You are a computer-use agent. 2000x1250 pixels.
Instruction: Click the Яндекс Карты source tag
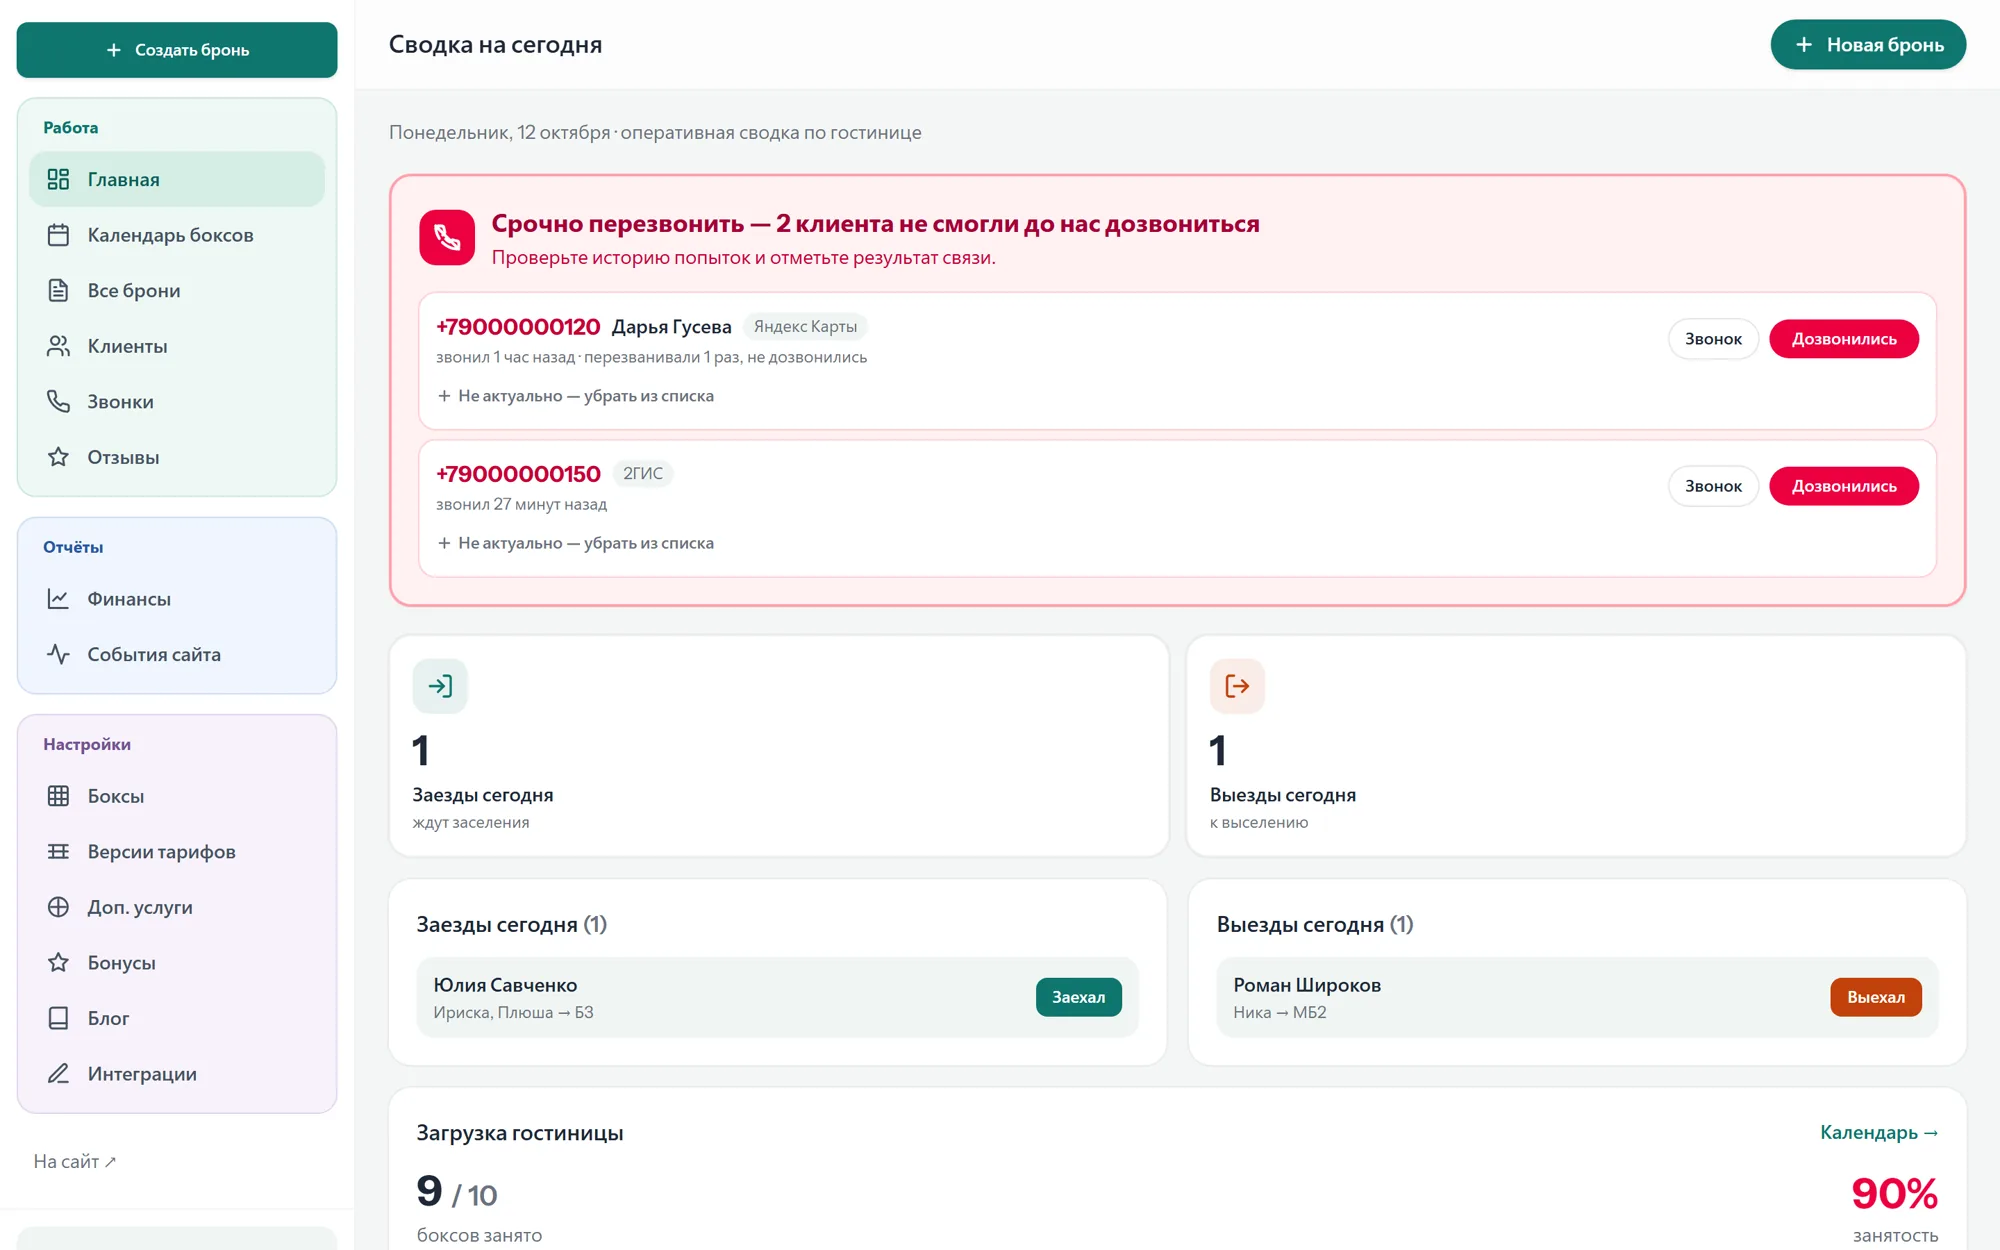tap(805, 327)
